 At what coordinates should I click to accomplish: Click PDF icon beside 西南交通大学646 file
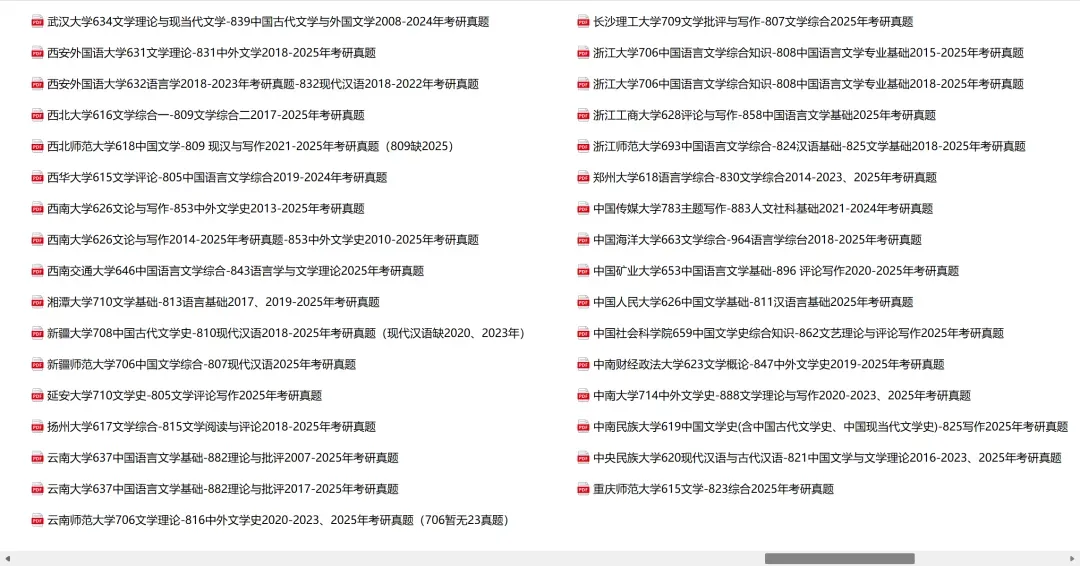37,271
